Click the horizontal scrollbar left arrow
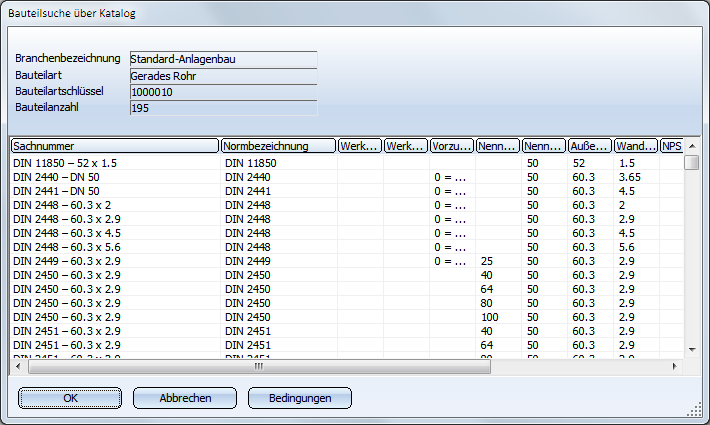Viewport: 710px width, 425px height. point(18,366)
